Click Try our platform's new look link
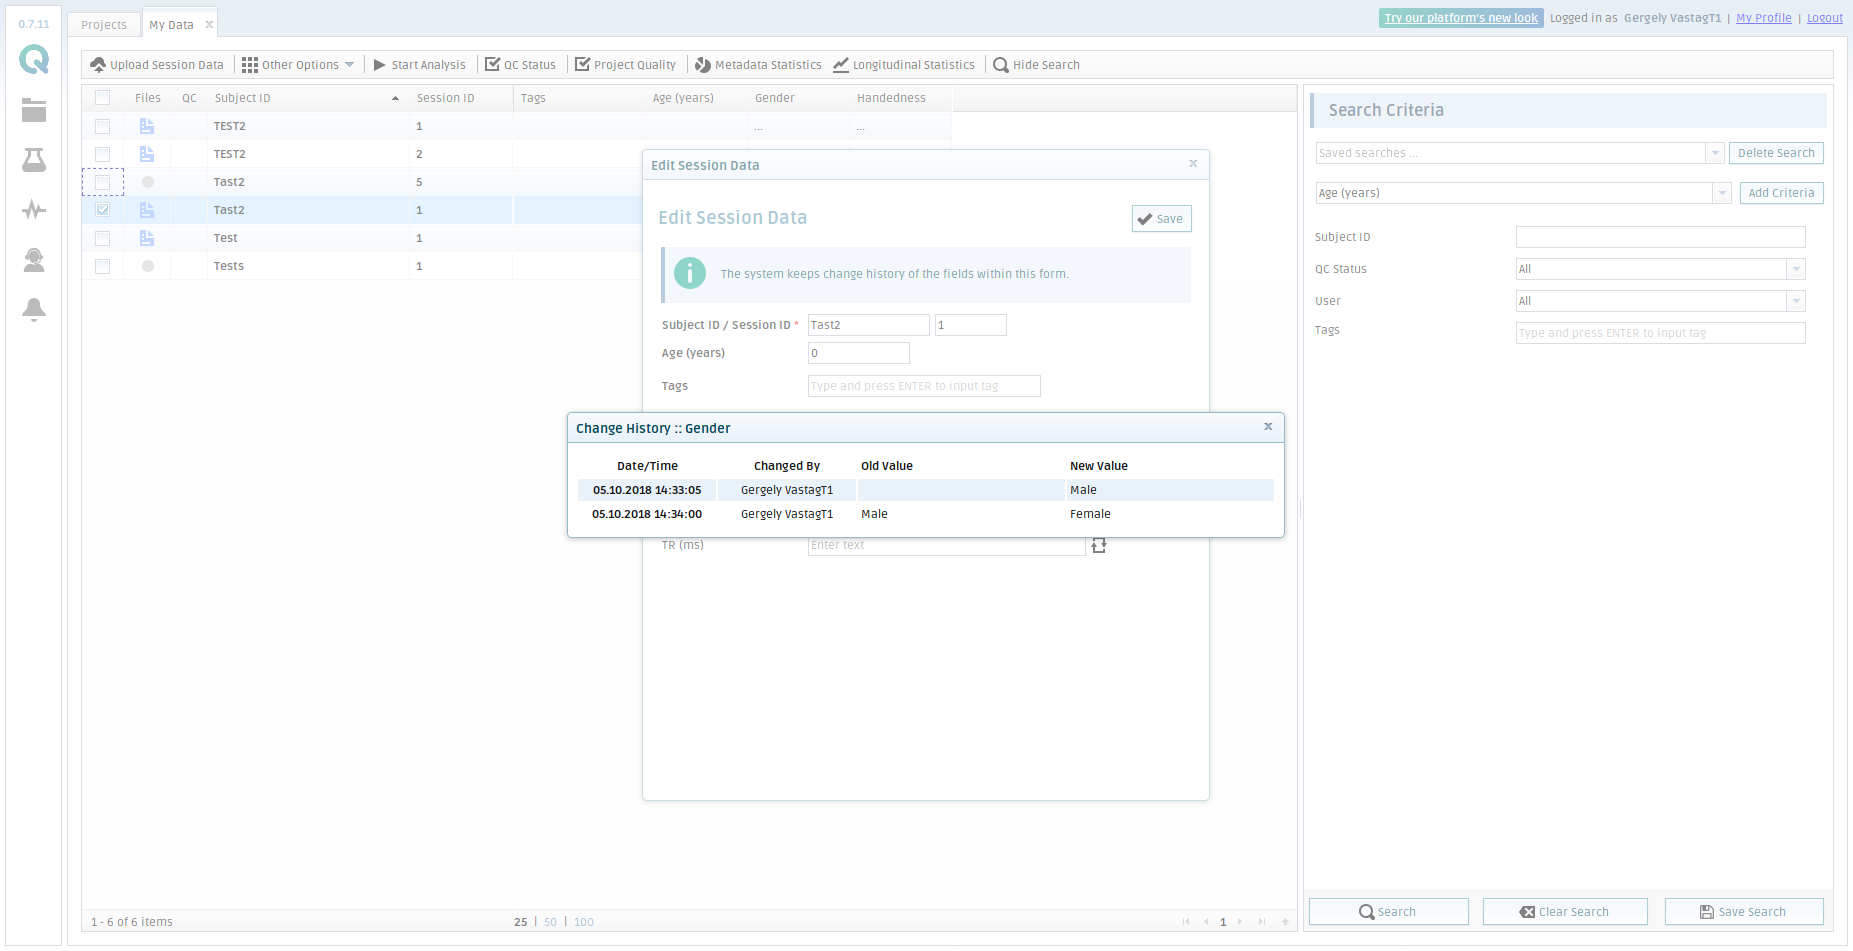The width and height of the screenshot is (1853, 951). point(1461,18)
